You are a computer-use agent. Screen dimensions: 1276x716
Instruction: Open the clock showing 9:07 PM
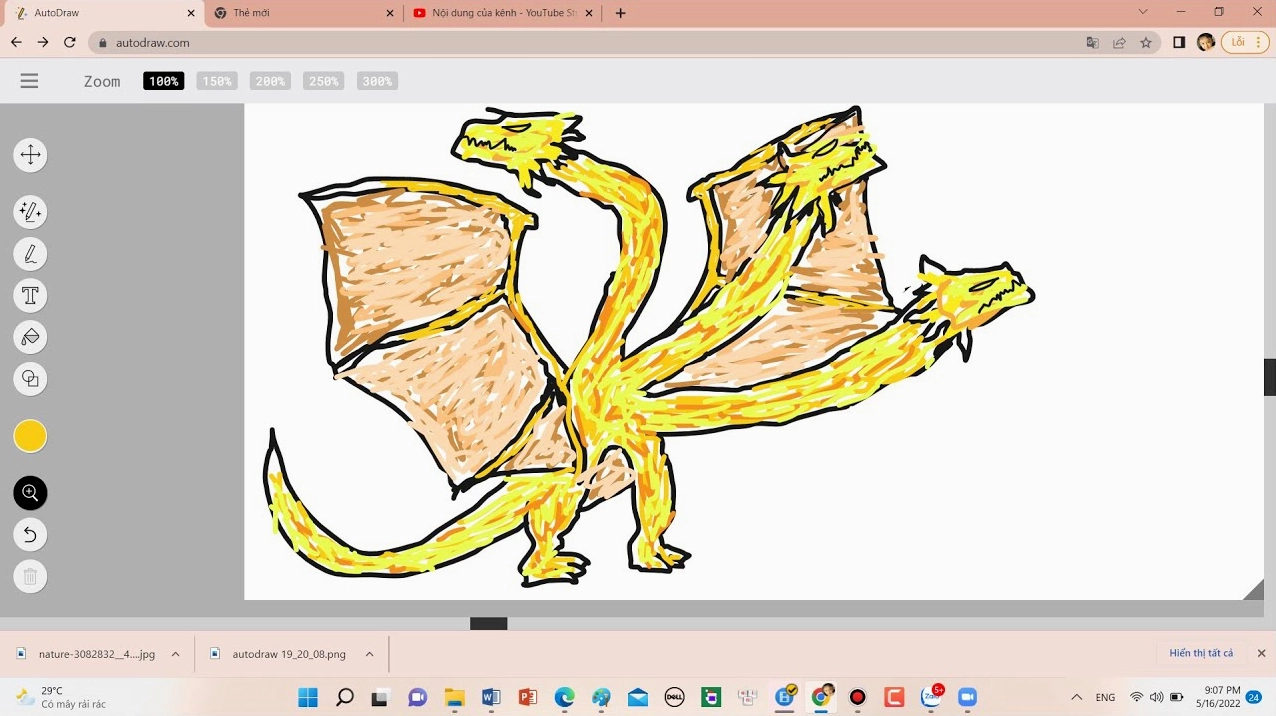click(x=1222, y=697)
